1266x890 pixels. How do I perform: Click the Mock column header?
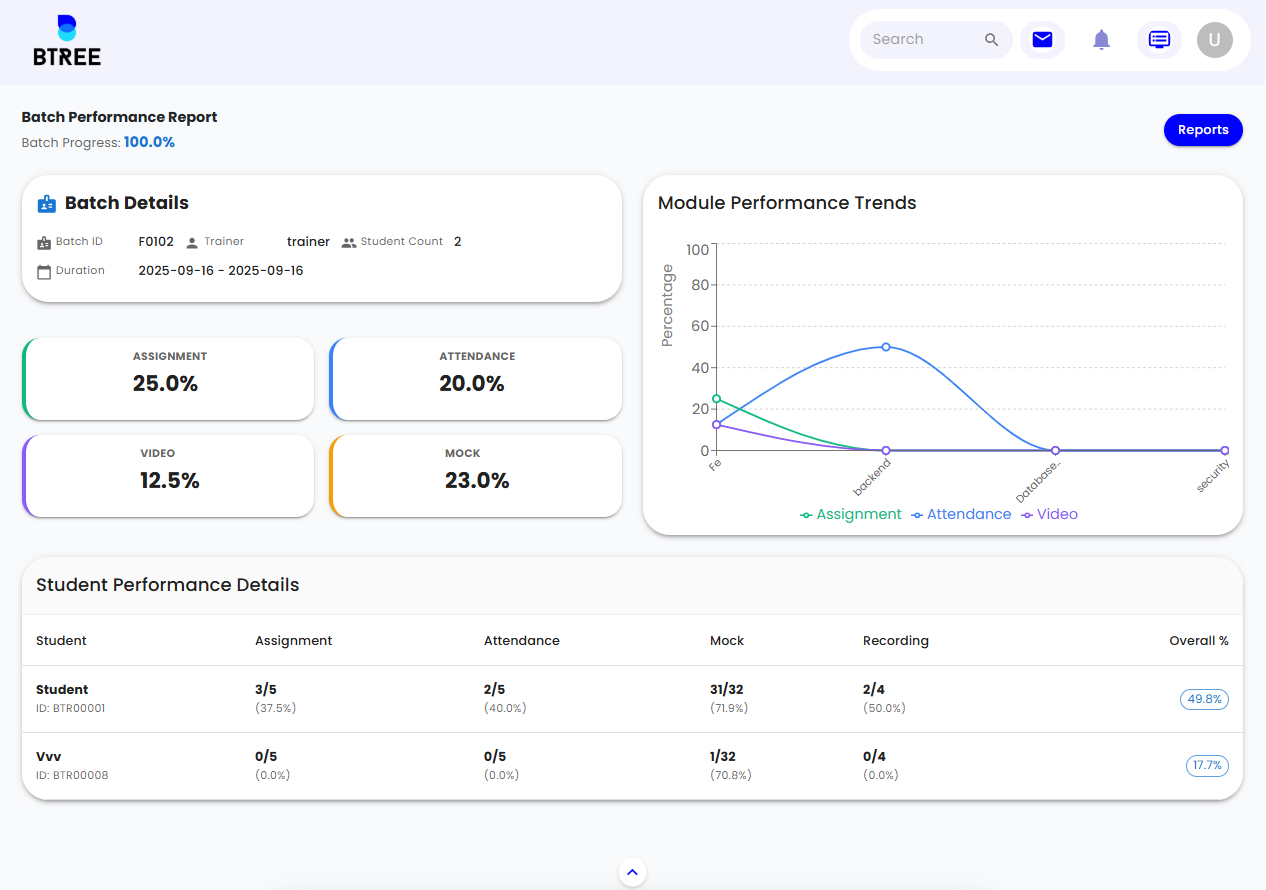point(727,641)
